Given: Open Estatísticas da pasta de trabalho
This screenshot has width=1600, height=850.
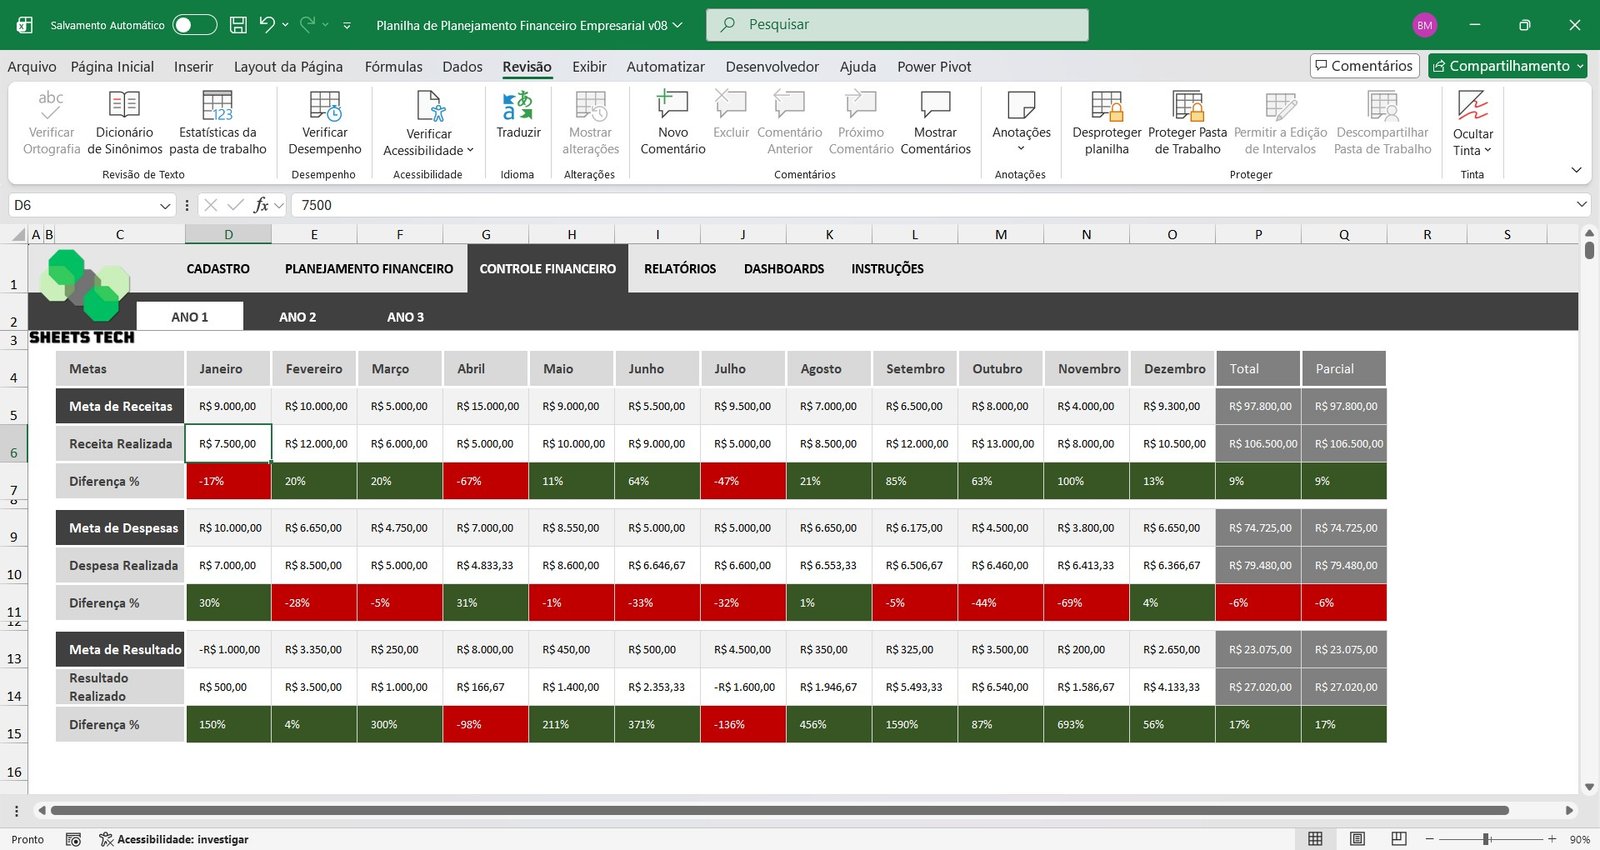Looking at the screenshot, I should tap(217, 106).
